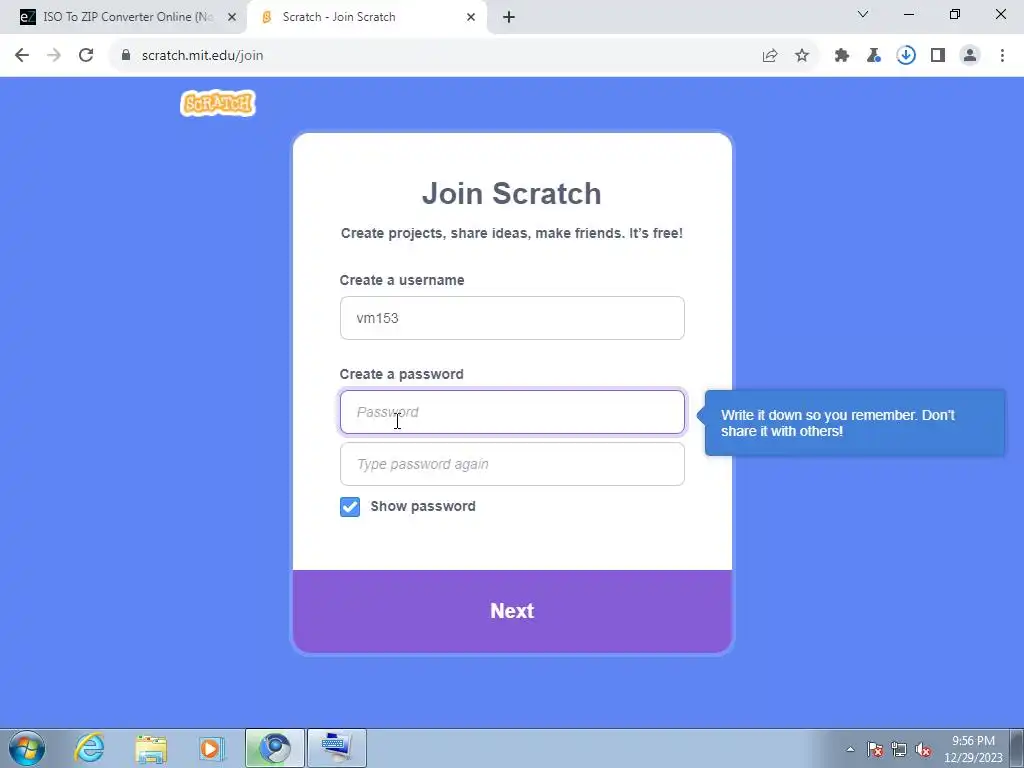
Task: Open Chrome Labs flask icon
Action: point(874,56)
